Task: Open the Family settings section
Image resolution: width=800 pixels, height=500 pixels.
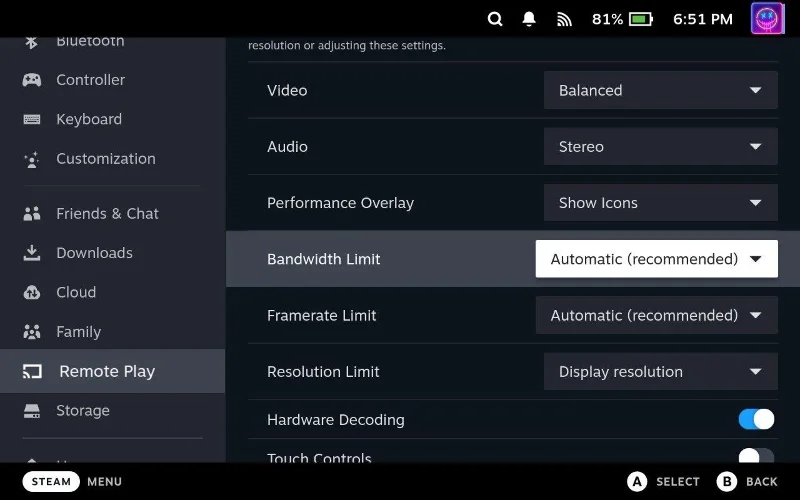Action: coord(78,332)
